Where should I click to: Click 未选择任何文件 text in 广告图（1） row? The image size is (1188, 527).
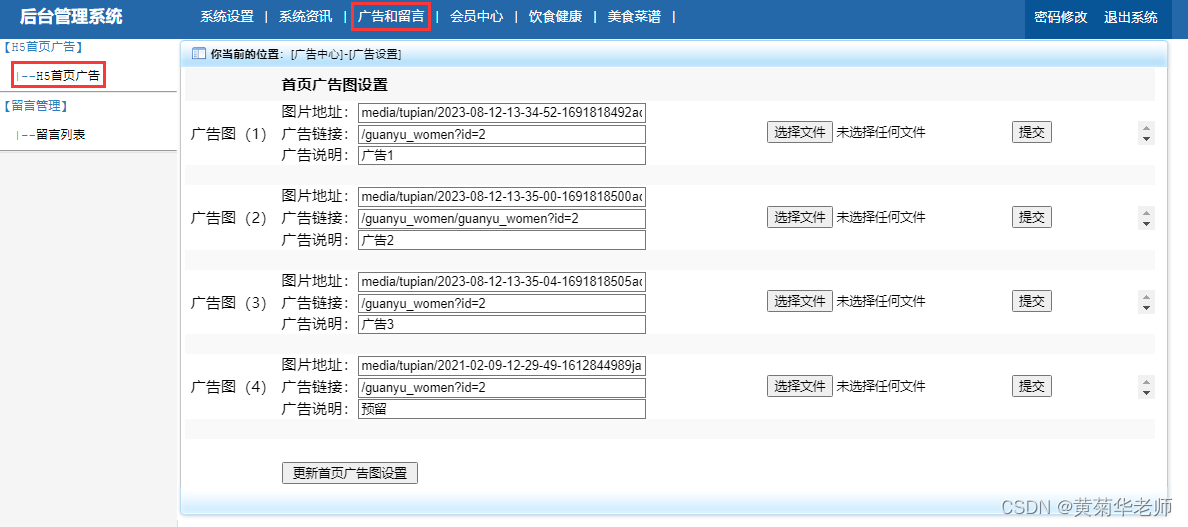click(x=880, y=133)
